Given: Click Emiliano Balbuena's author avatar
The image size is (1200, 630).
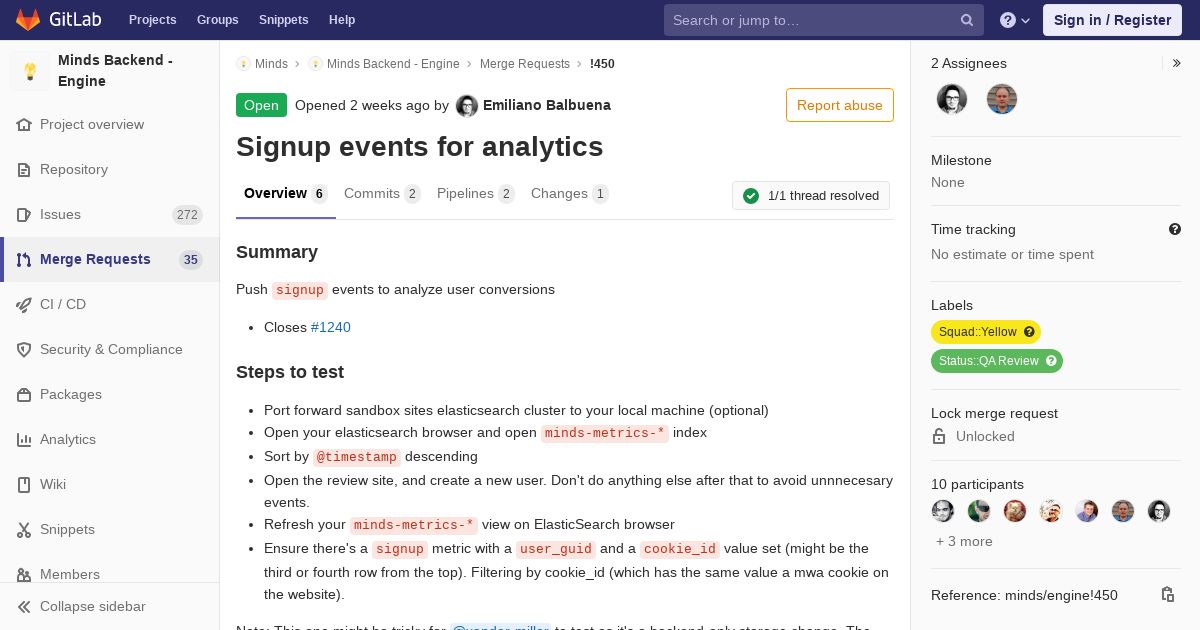Looking at the screenshot, I should tap(467, 106).
